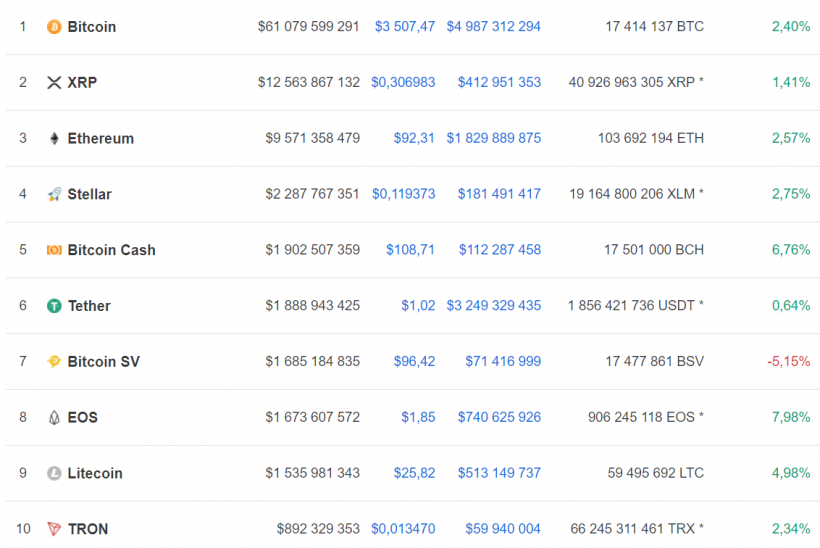Click the red TRON logo icon
Screen dimensions: 820x548
click(x=54, y=529)
